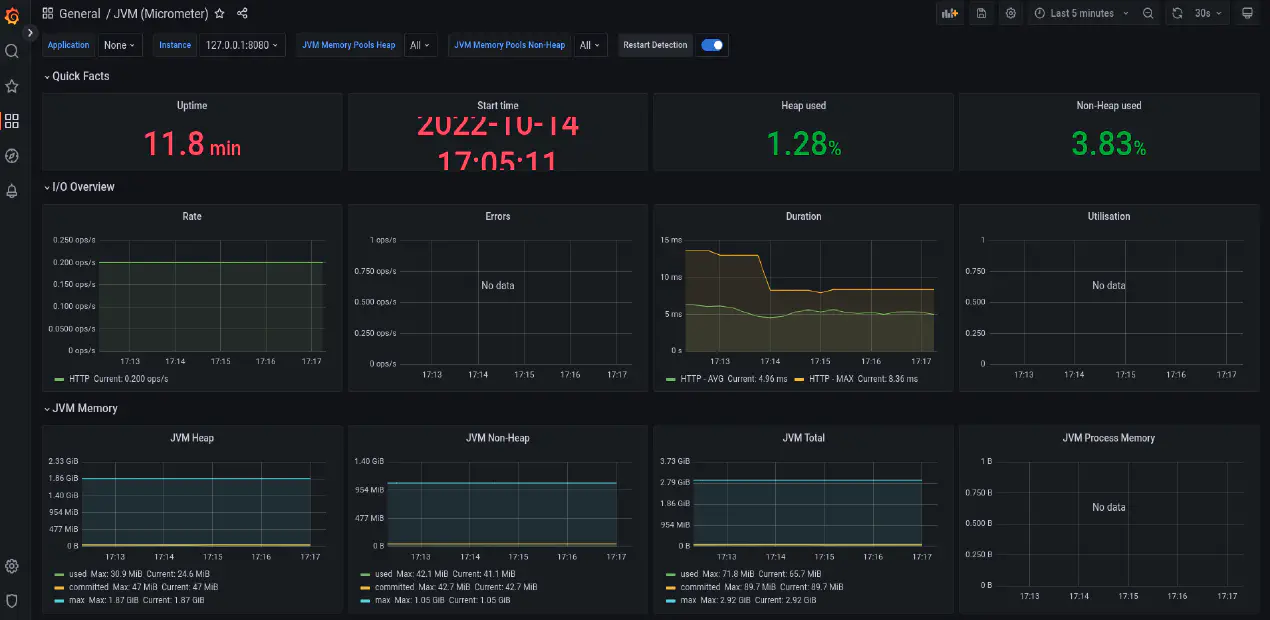The width and height of the screenshot is (1270, 620).
Task: Open Alerting via the bell sidebar icon
Action: tap(11, 190)
